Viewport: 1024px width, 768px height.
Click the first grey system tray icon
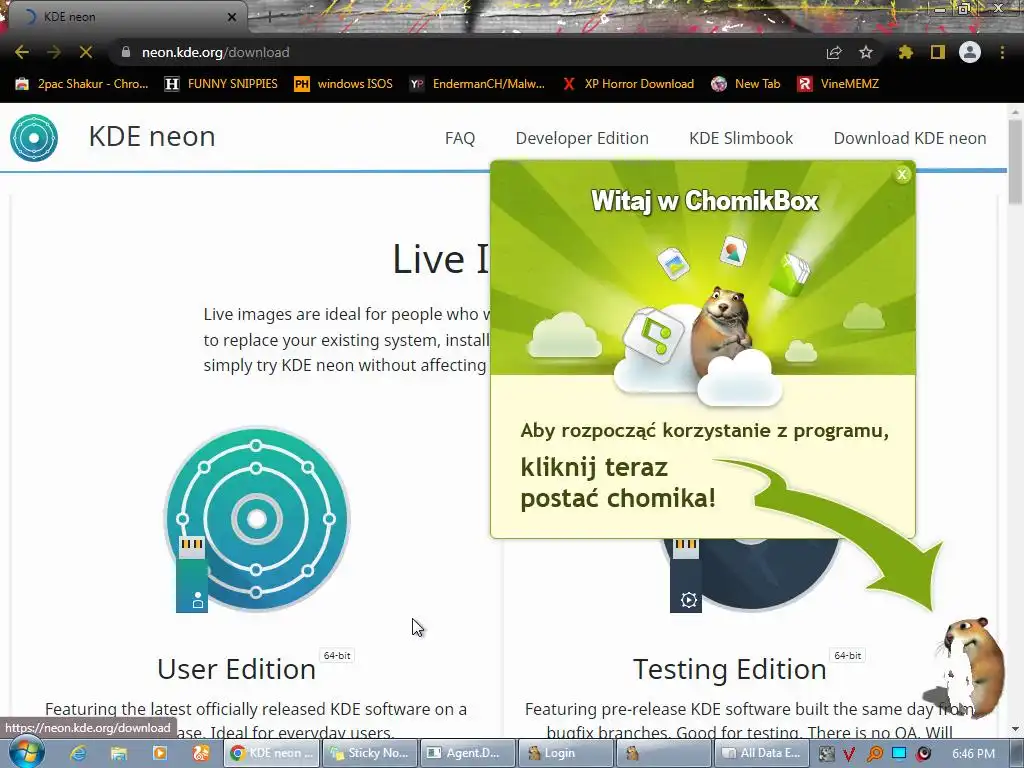(826, 754)
